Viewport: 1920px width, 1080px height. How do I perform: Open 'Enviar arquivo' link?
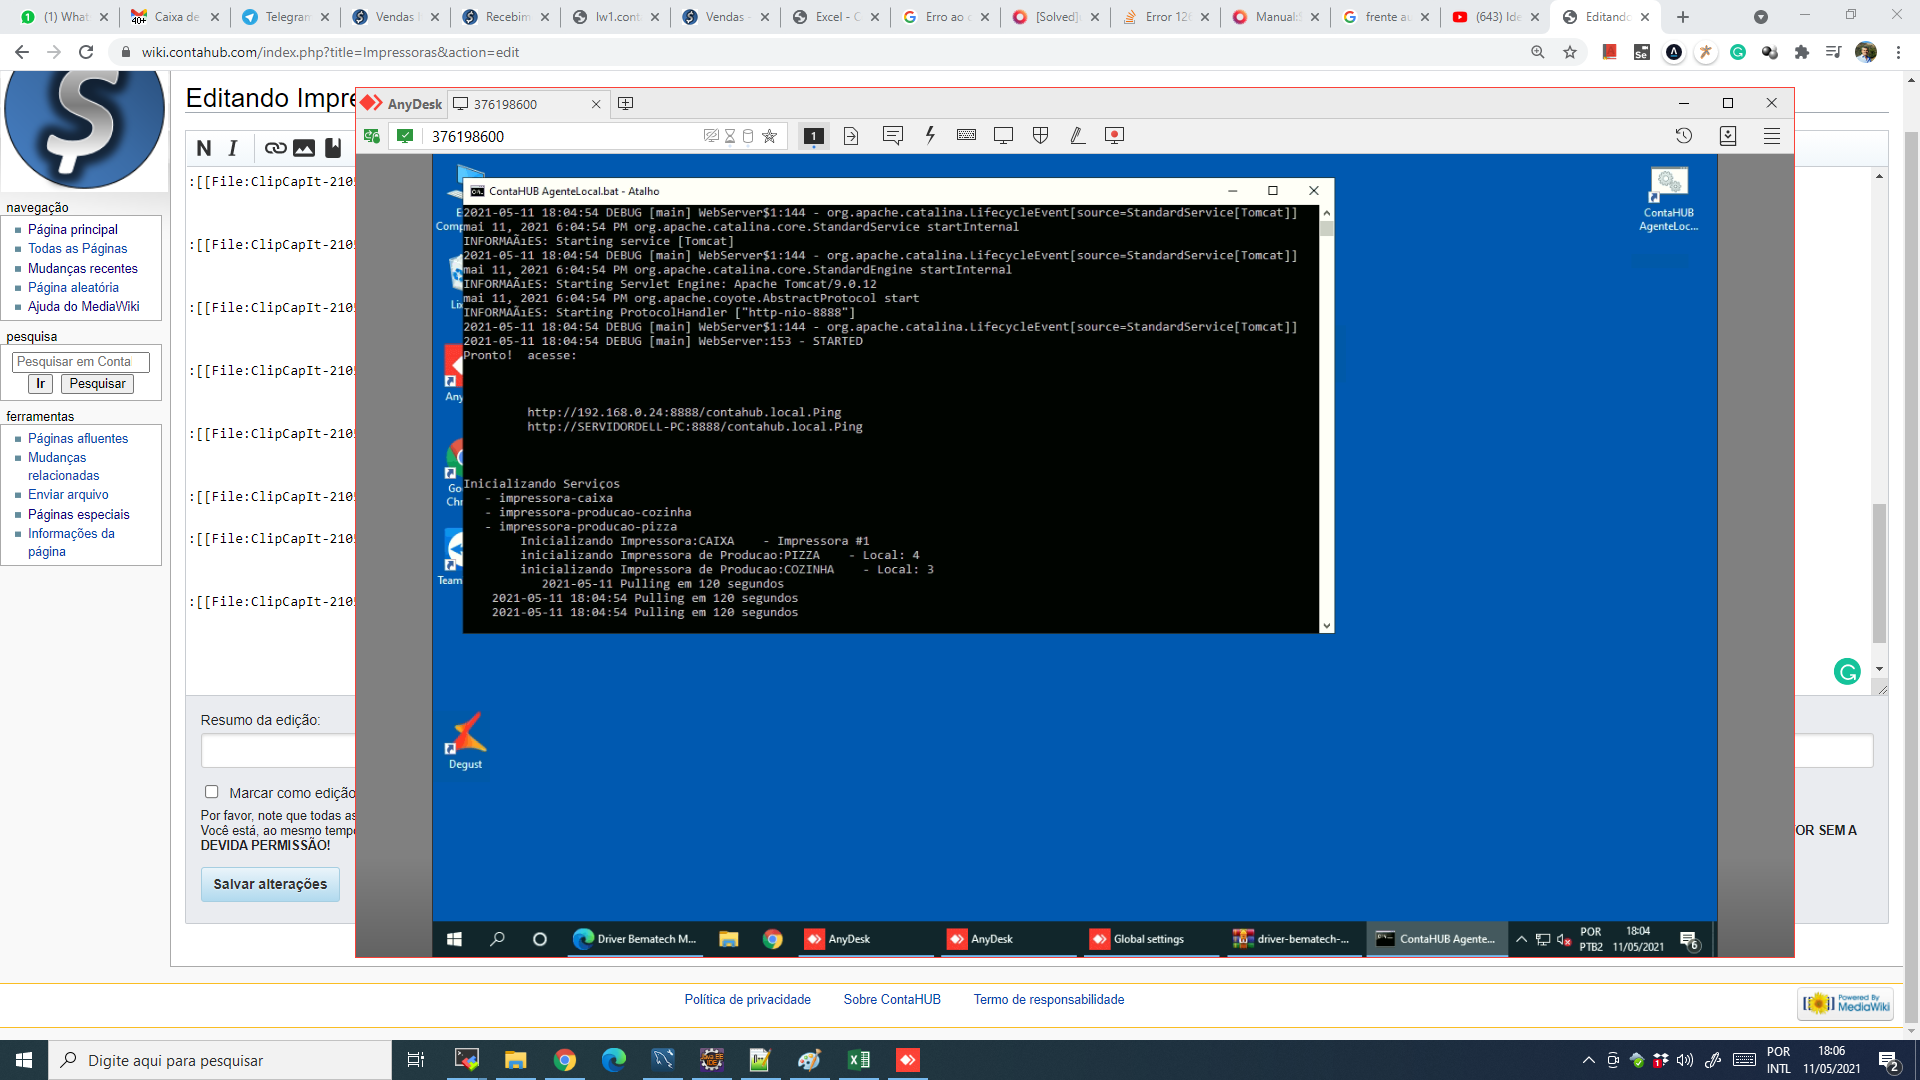pyautogui.click(x=68, y=494)
